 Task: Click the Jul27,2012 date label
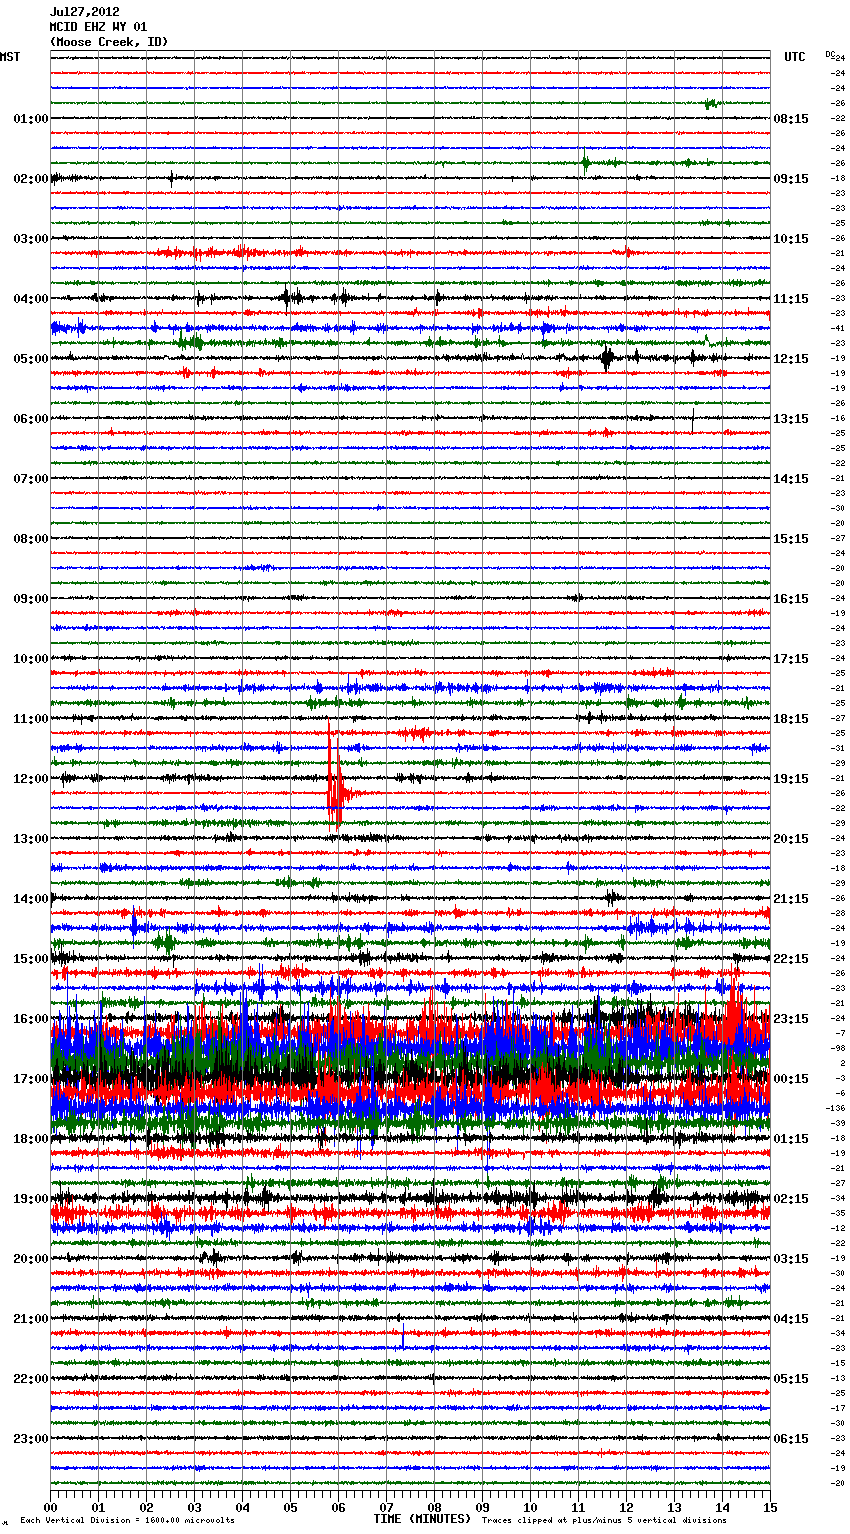click(x=84, y=12)
